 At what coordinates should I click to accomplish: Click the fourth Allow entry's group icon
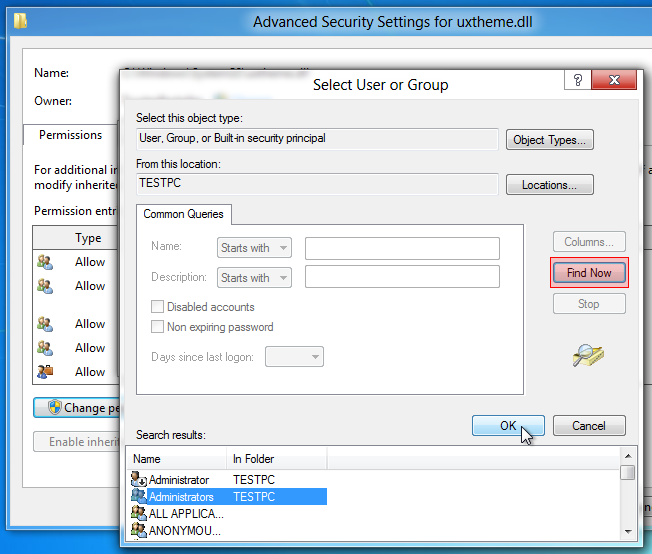pyautogui.click(x=45, y=348)
